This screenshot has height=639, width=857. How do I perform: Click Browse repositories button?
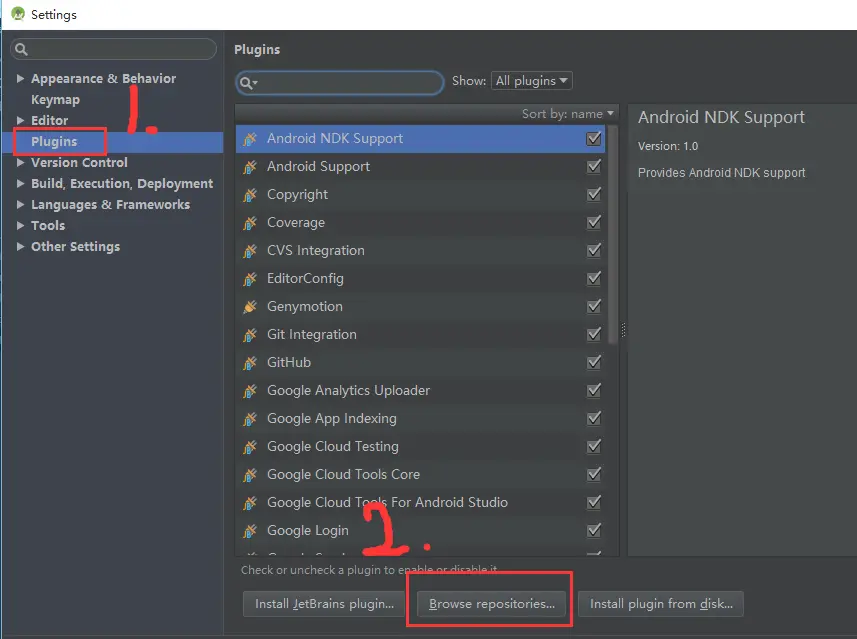point(491,603)
